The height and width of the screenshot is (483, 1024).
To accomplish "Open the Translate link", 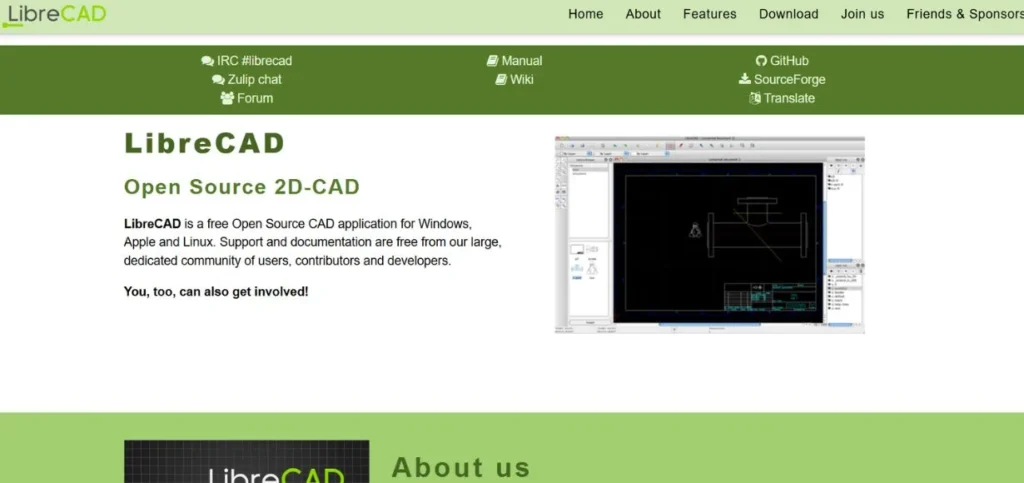I will (x=790, y=99).
